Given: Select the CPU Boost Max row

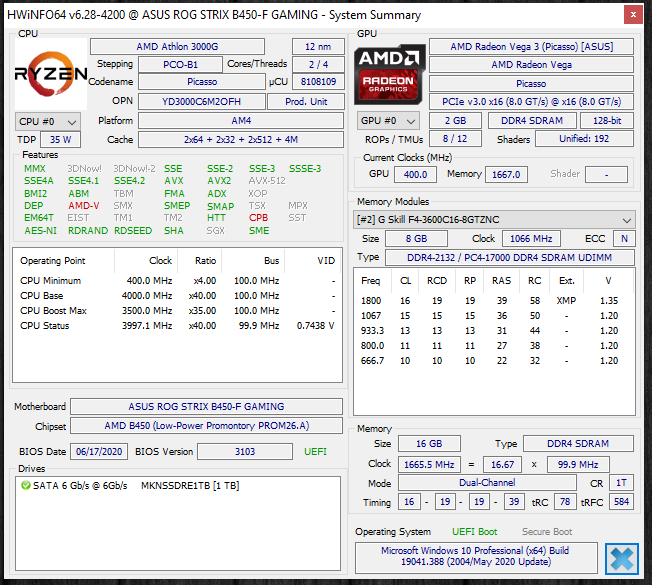Looking at the screenshot, I should [178, 311].
